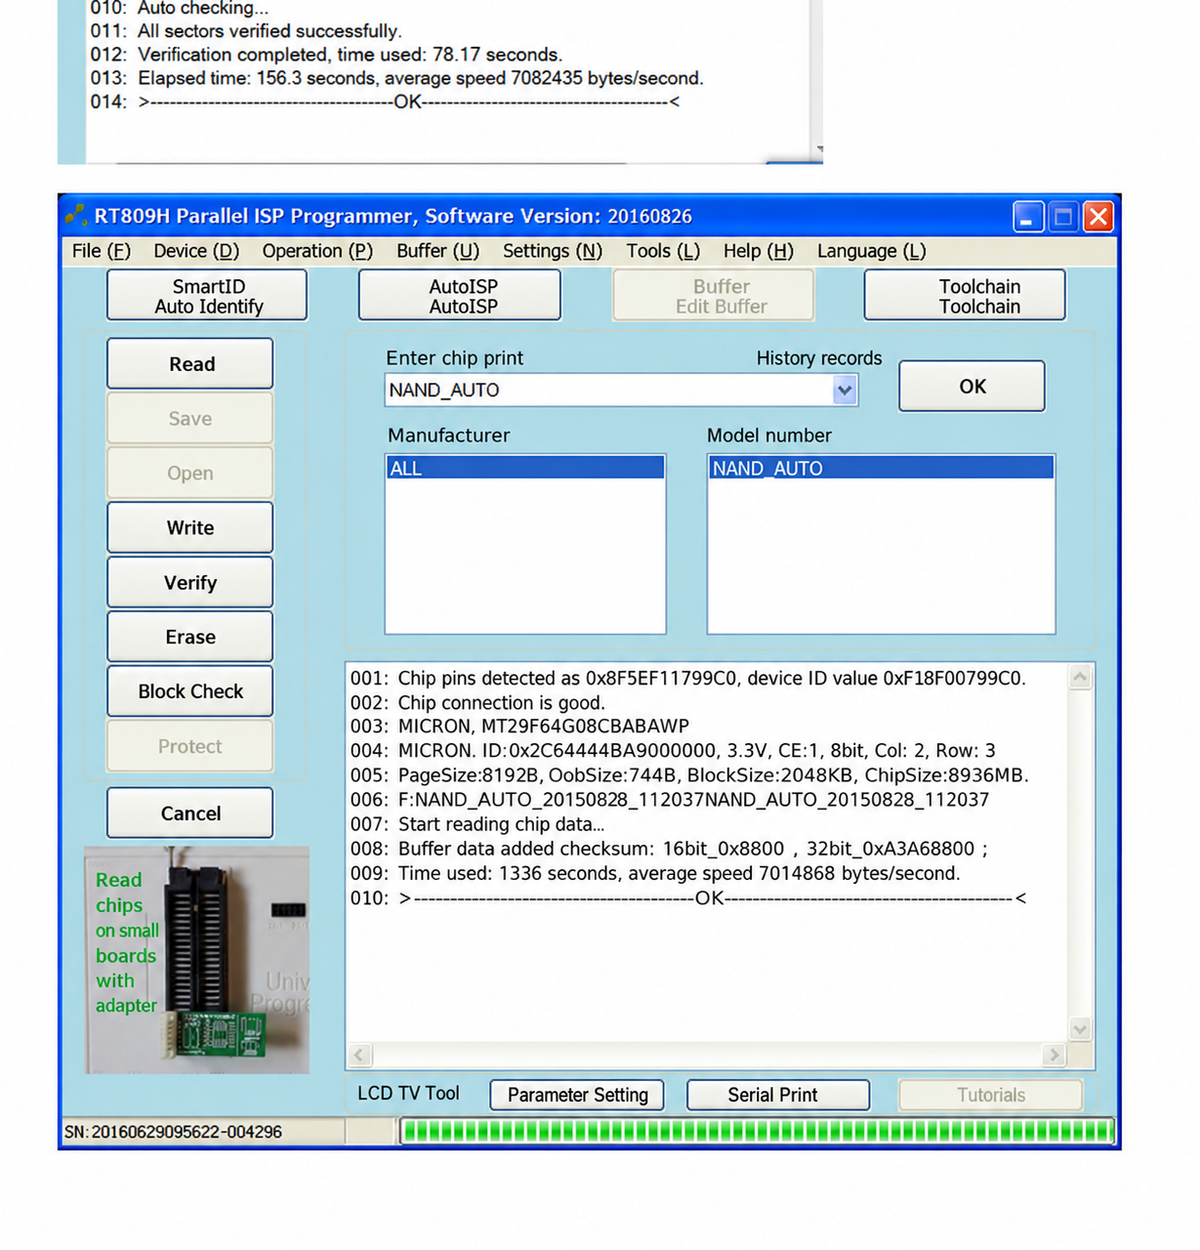The height and width of the screenshot is (1250, 1200).
Task: Click log line 009 Time used: 1336 seconds
Action: pyautogui.click(x=655, y=873)
